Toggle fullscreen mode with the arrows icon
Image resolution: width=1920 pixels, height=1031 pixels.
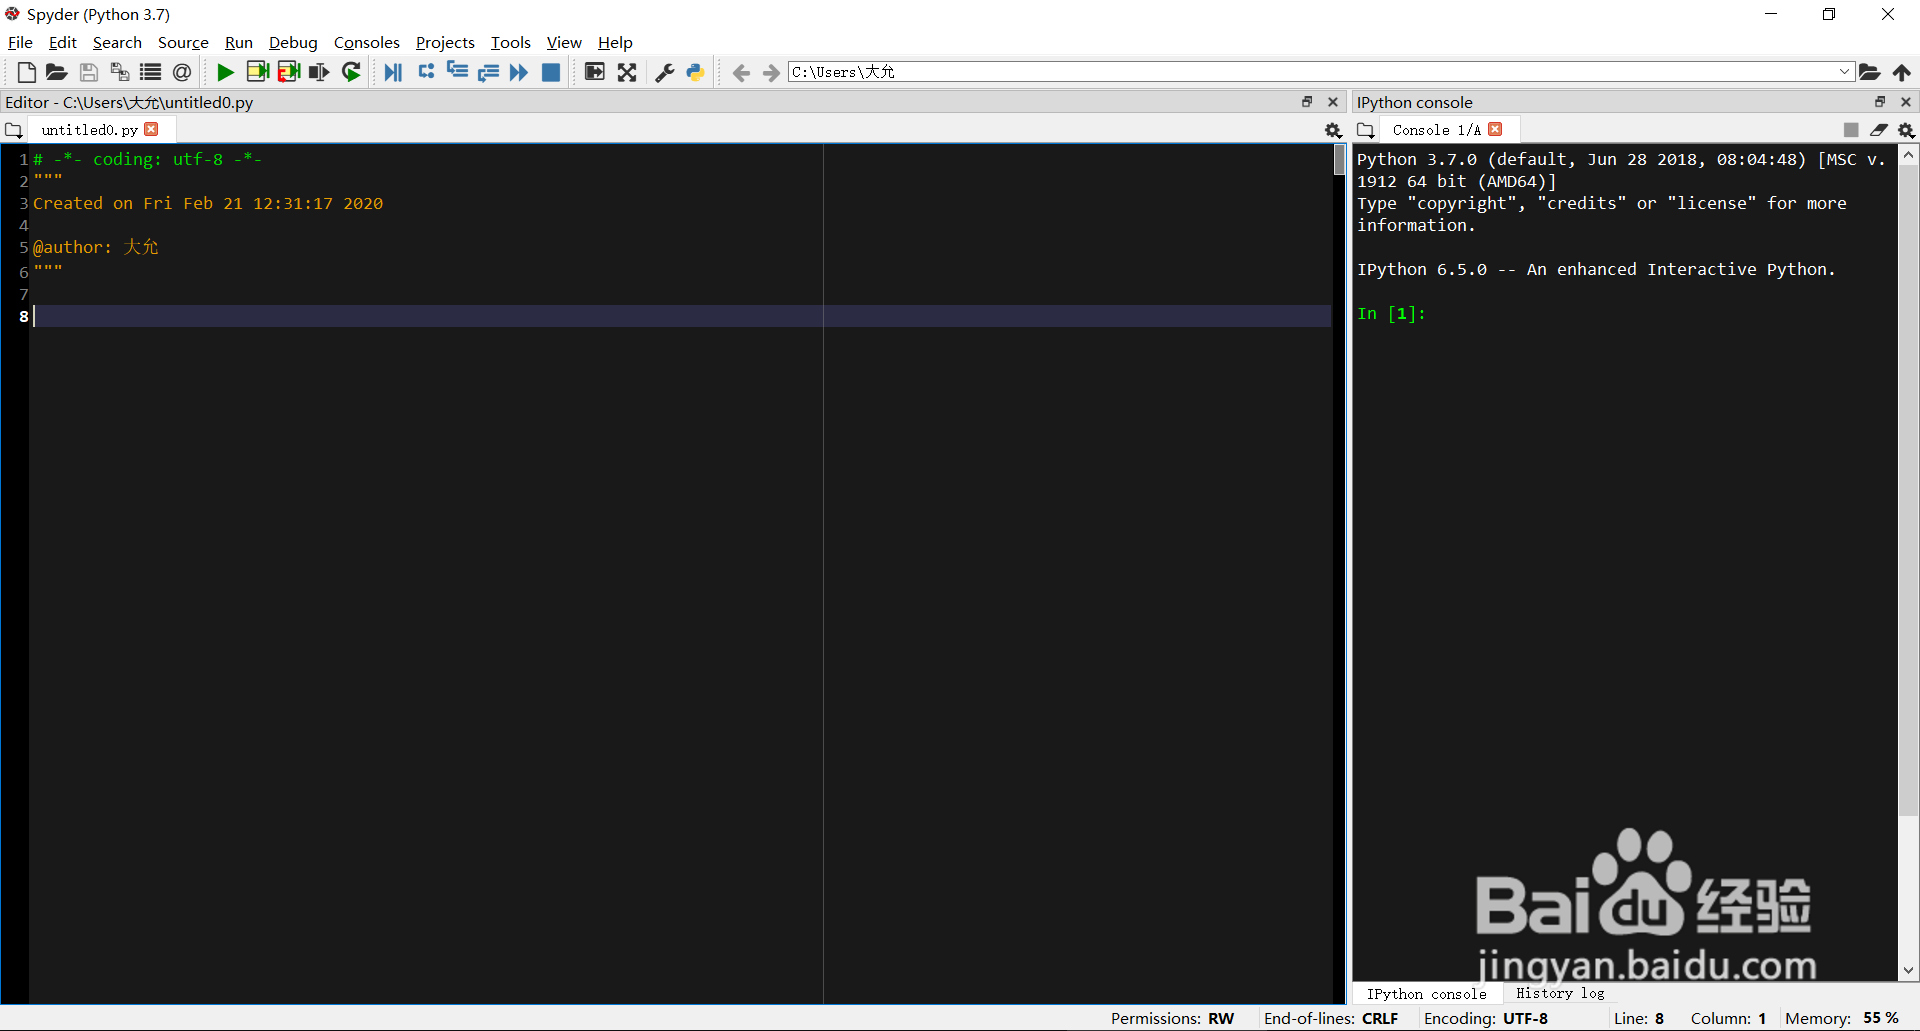pyautogui.click(x=627, y=72)
